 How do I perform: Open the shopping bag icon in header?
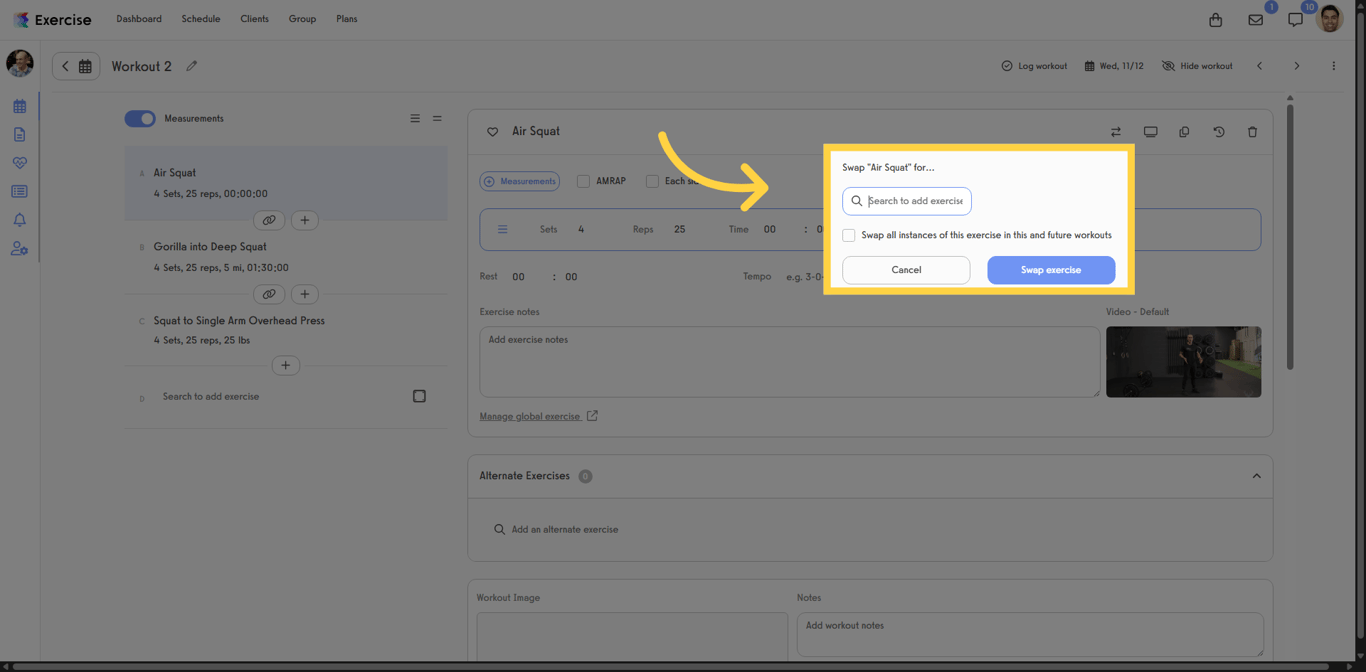tap(1215, 20)
